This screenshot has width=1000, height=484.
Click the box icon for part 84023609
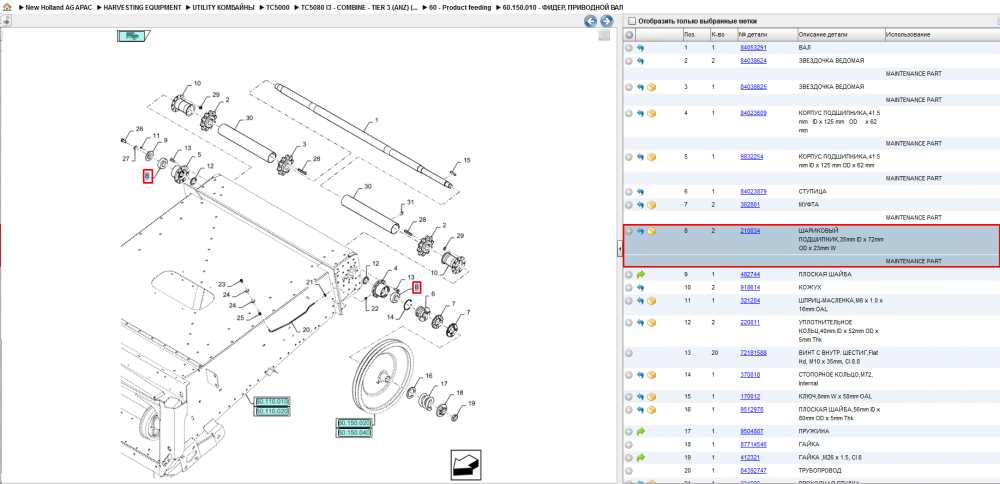coord(652,113)
